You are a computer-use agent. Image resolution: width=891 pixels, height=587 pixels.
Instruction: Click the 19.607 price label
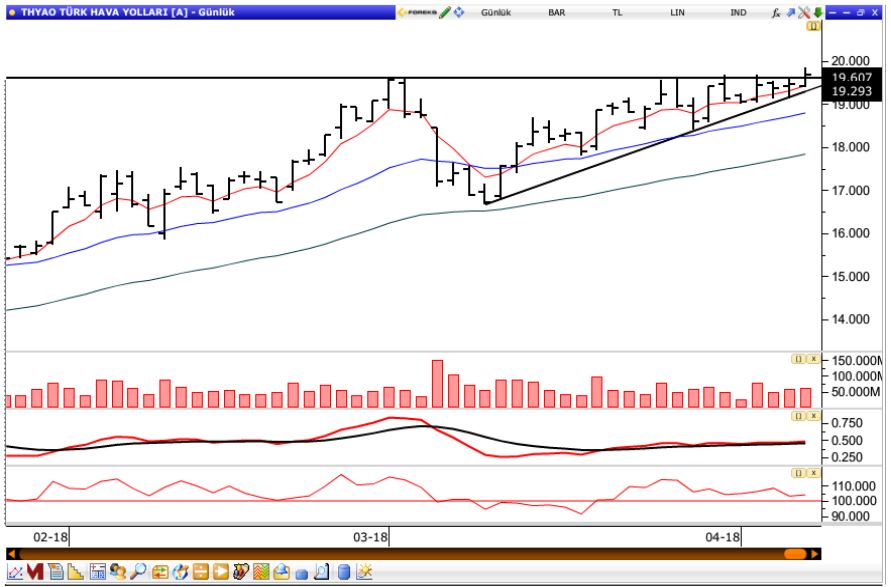click(x=851, y=78)
